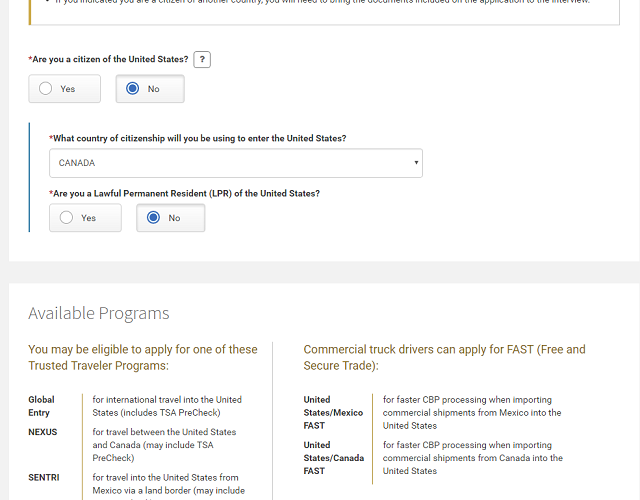This screenshot has width=640, height=500.
Task: Select No for United States citizen
Action: [150, 89]
